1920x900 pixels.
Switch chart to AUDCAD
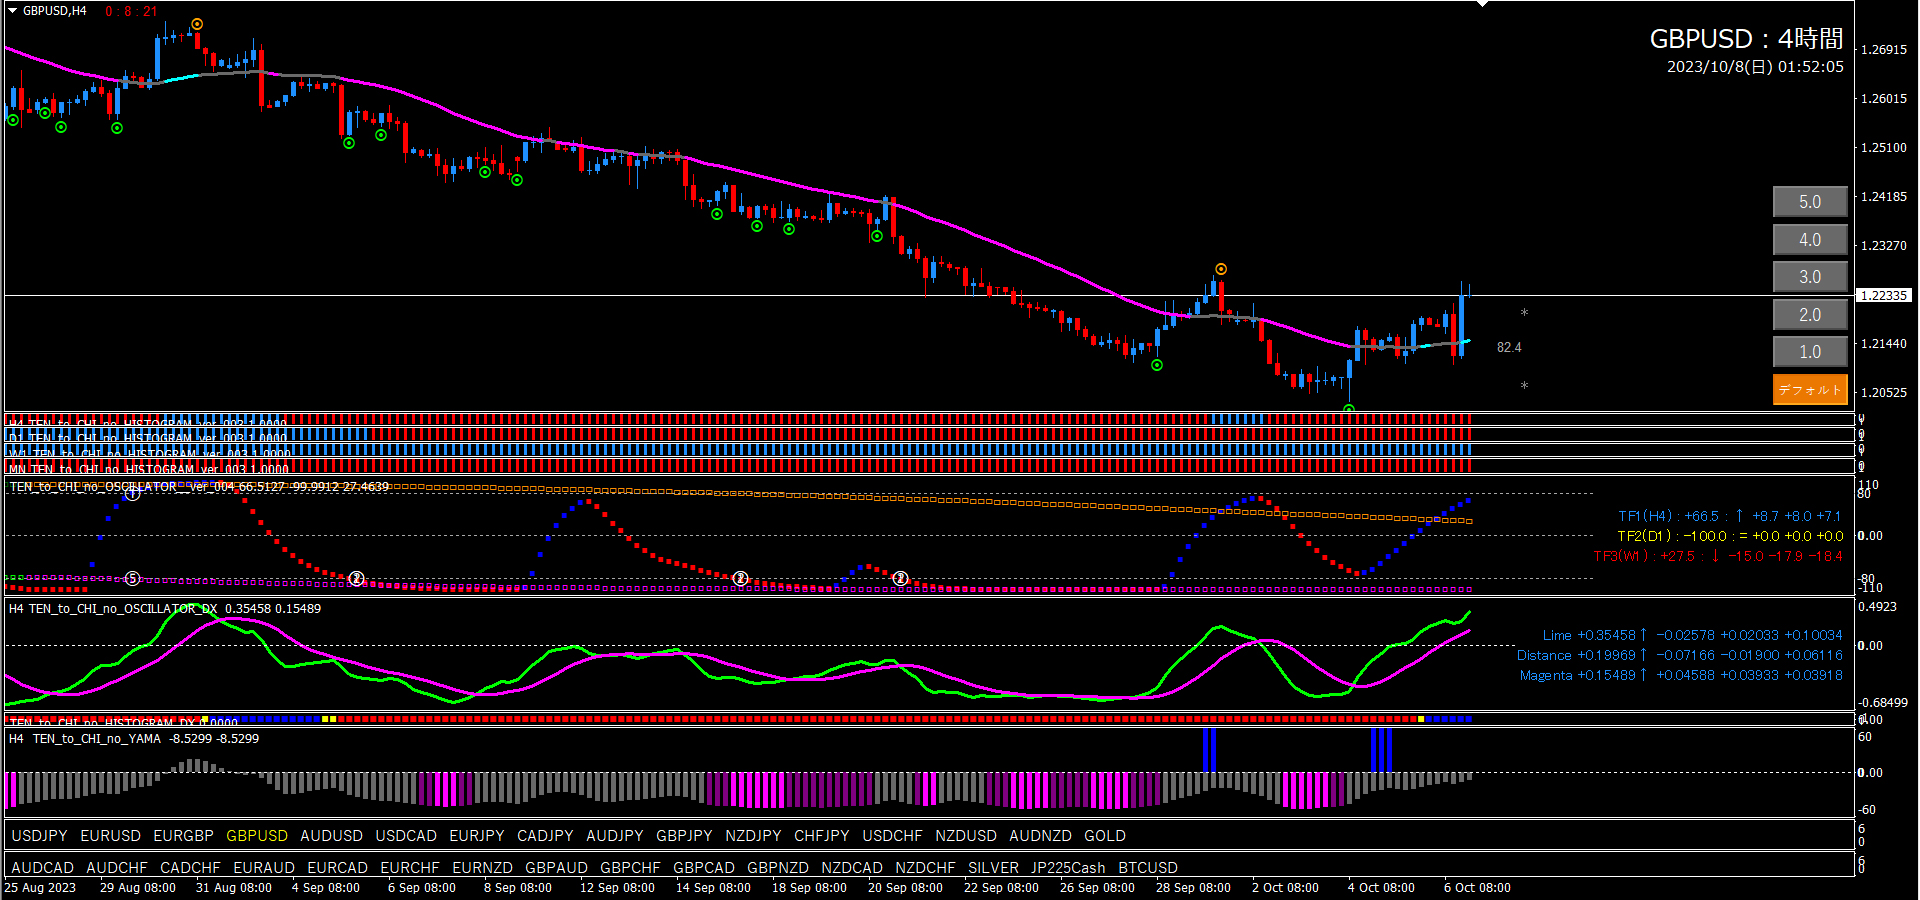42,868
